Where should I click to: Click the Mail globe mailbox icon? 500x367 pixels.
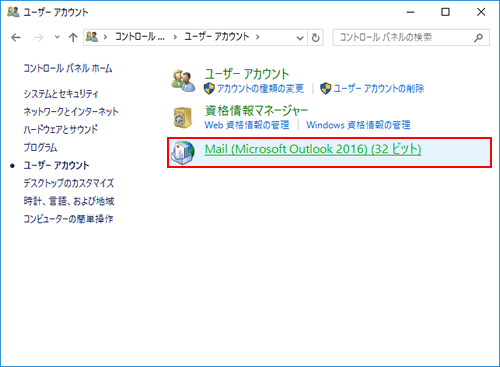183,152
